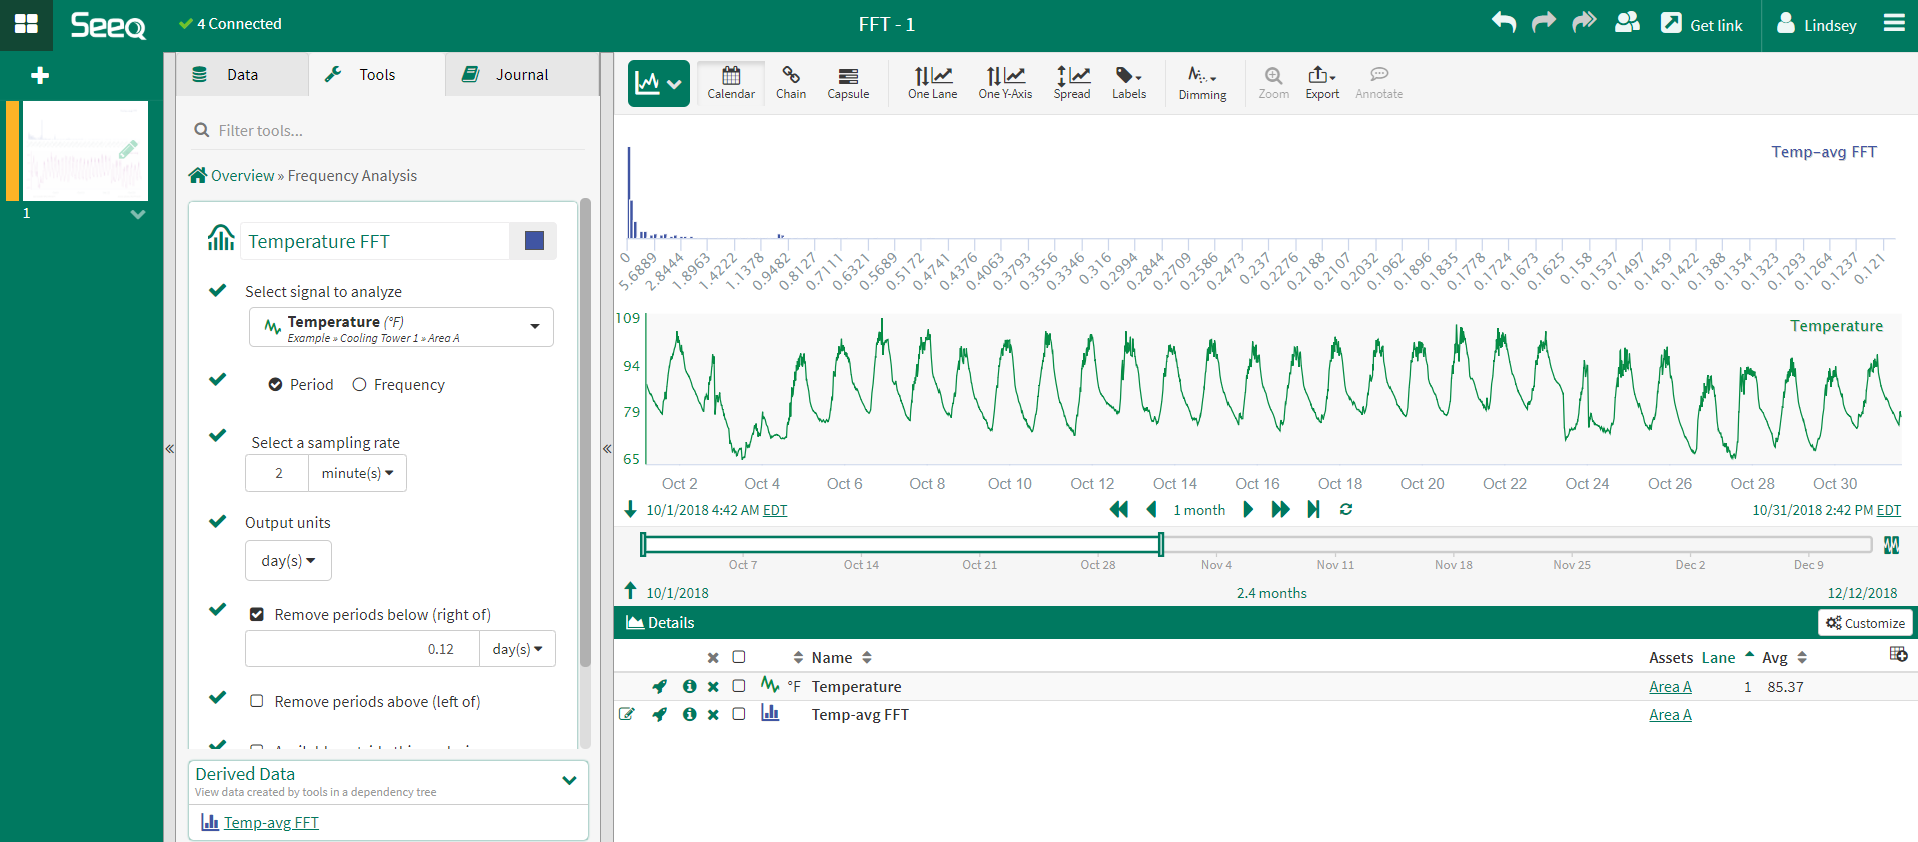Uncheck Remove periods below checkbox
1918x842 pixels.
click(x=257, y=615)
